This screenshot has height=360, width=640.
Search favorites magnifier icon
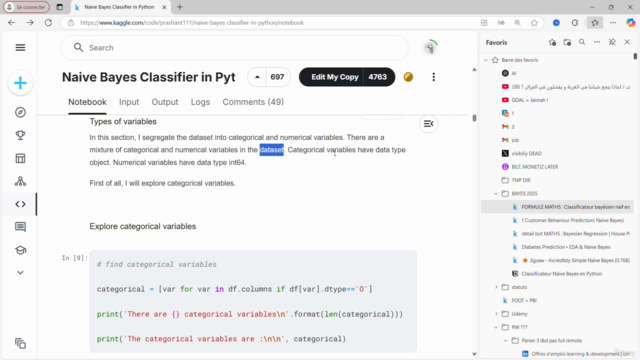(x=582, y=42)
